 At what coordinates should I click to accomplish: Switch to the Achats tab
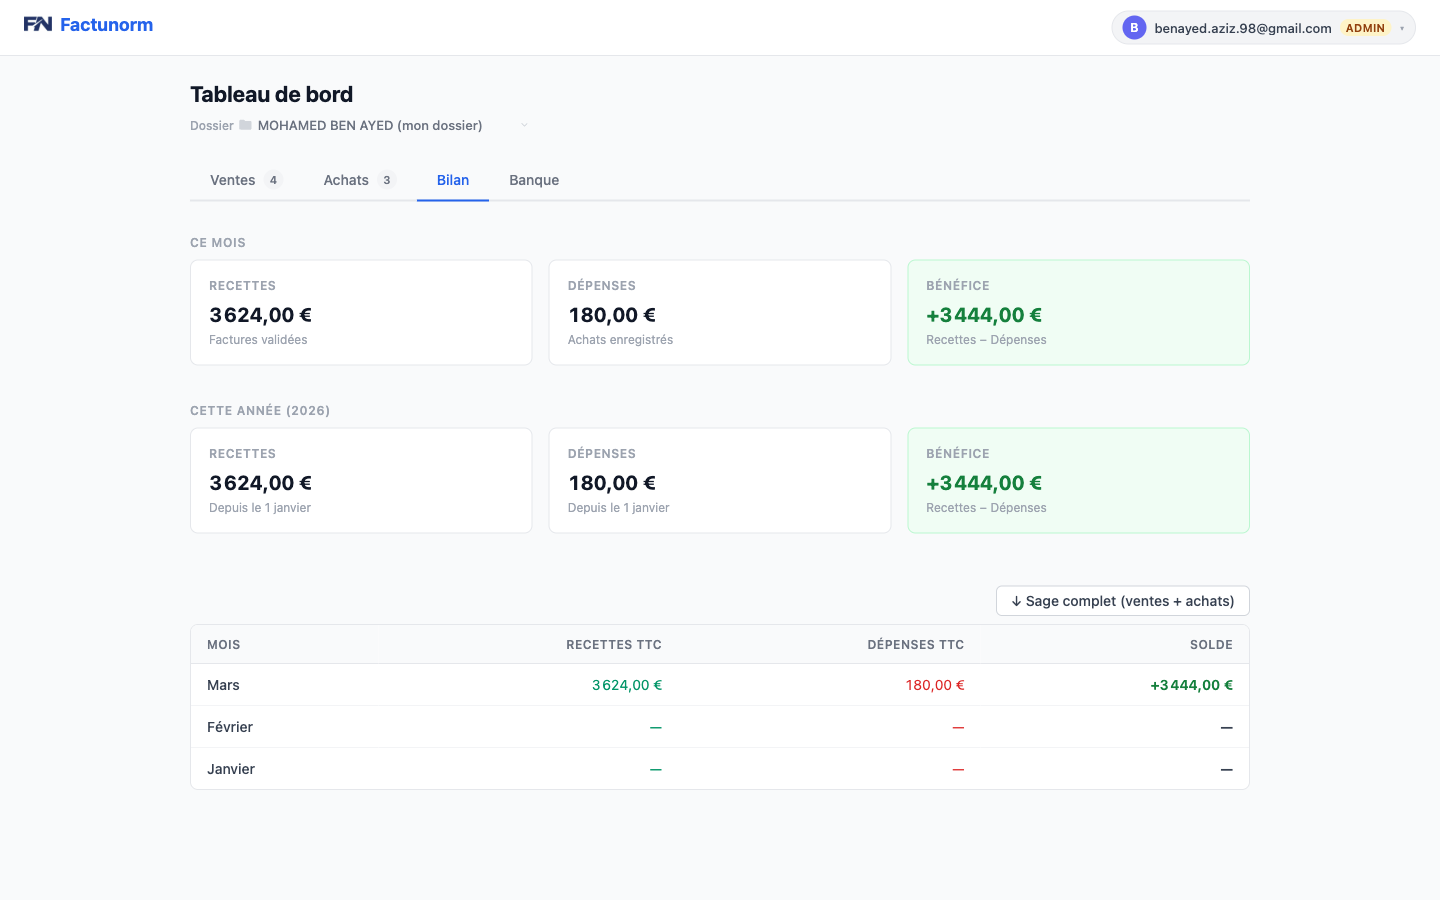pos(346,180)
